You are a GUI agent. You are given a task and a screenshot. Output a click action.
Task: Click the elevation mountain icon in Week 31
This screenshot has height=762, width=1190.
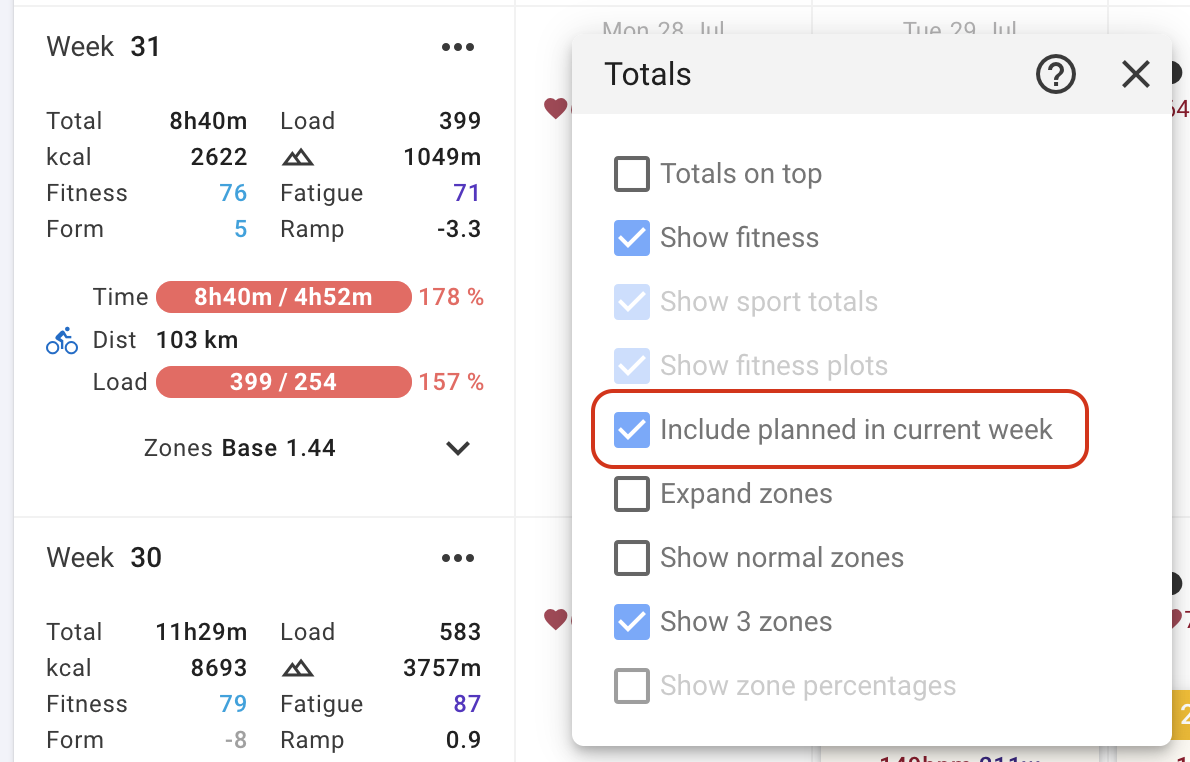[297, 157]
